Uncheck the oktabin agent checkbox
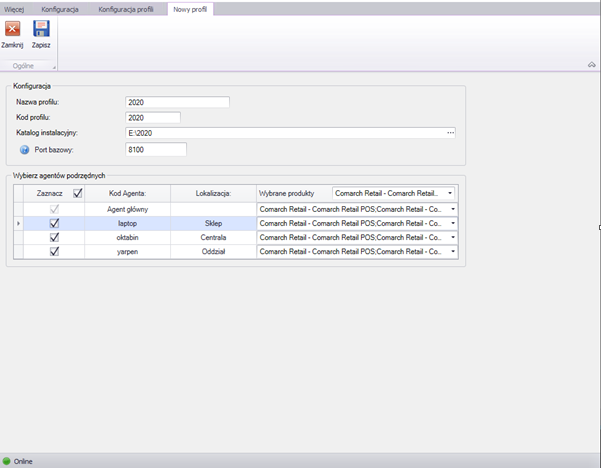601x468 pixels. click(x=54, y=237)
